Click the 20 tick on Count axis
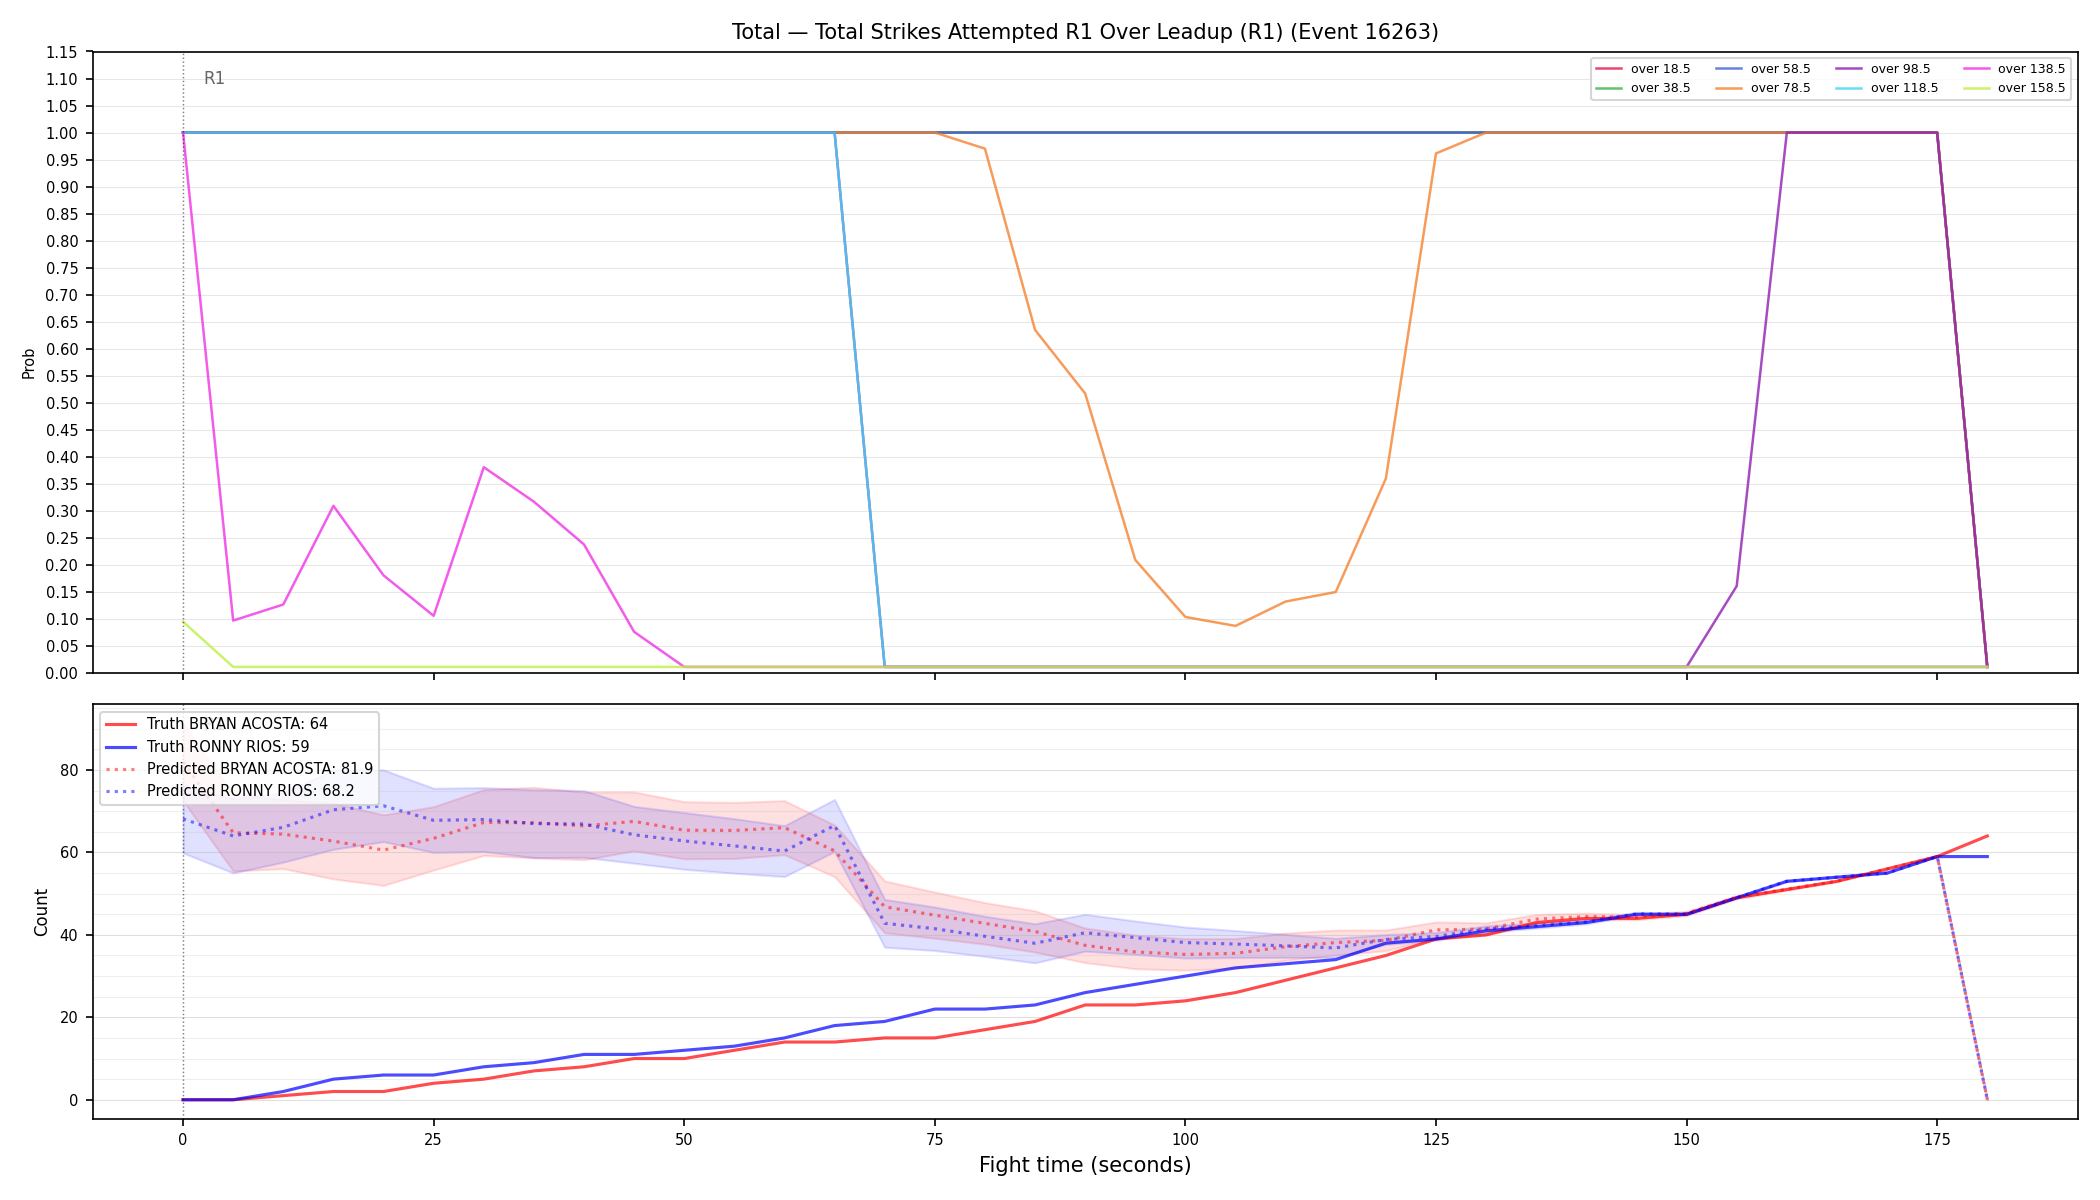Screen dimensions: 2100x1200 tap(69, 1018)
